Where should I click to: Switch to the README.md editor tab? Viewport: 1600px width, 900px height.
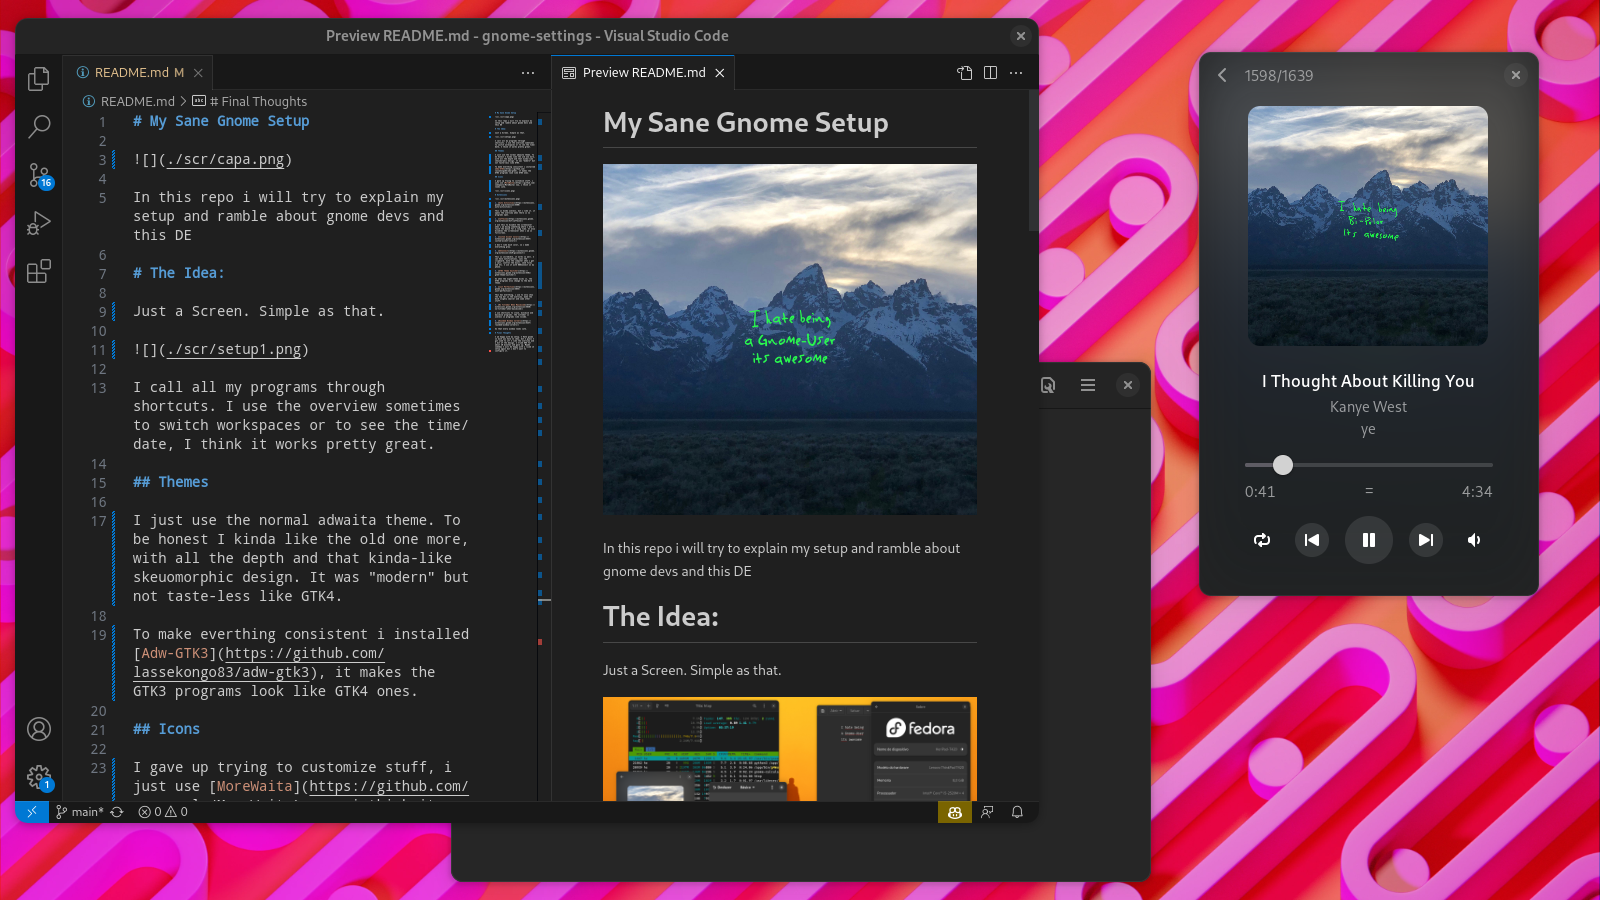click(x=138, y=73)
